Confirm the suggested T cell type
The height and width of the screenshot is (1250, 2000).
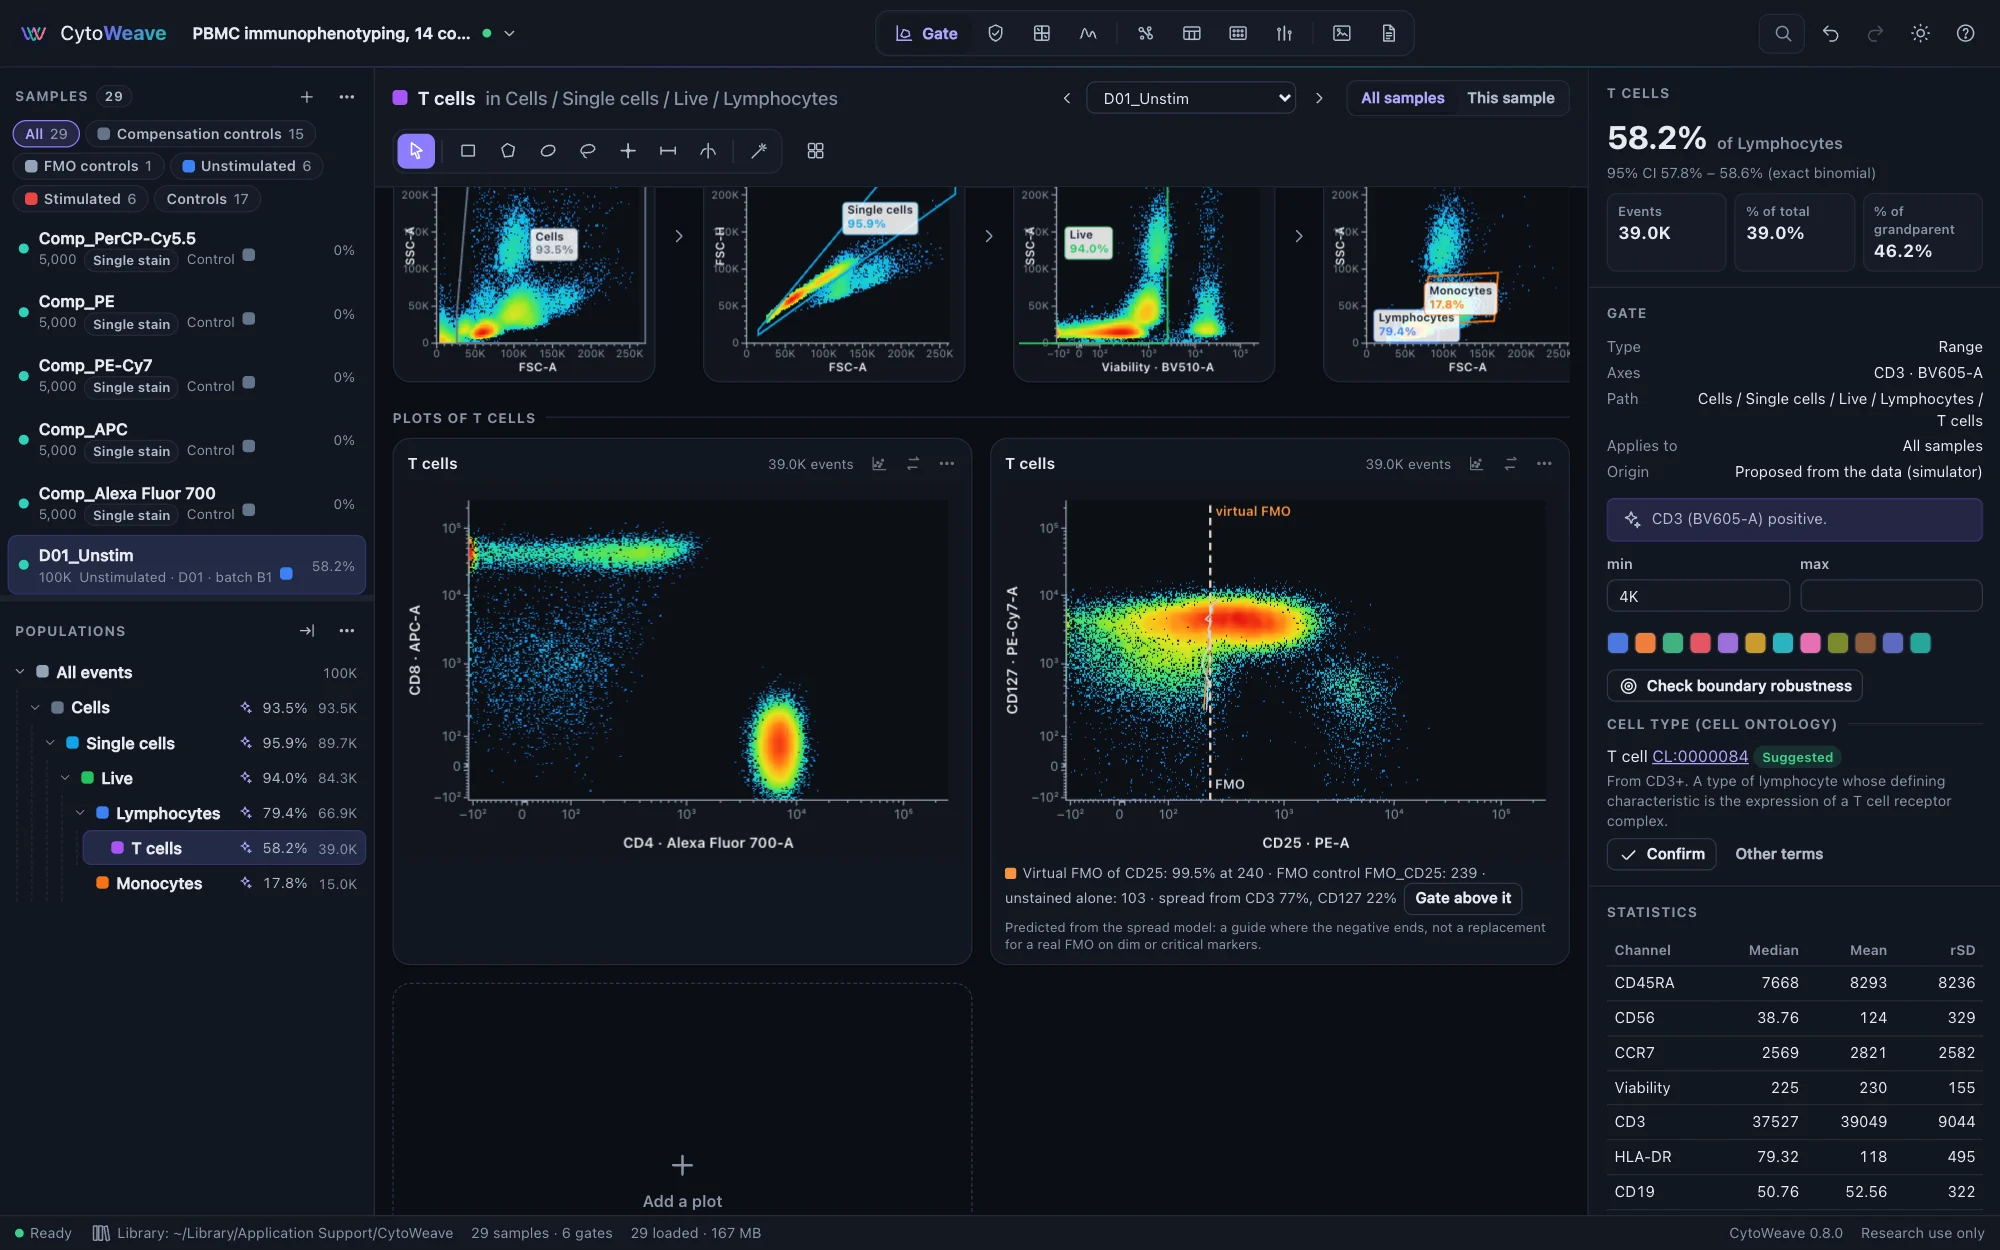[x=1662, y=854]
